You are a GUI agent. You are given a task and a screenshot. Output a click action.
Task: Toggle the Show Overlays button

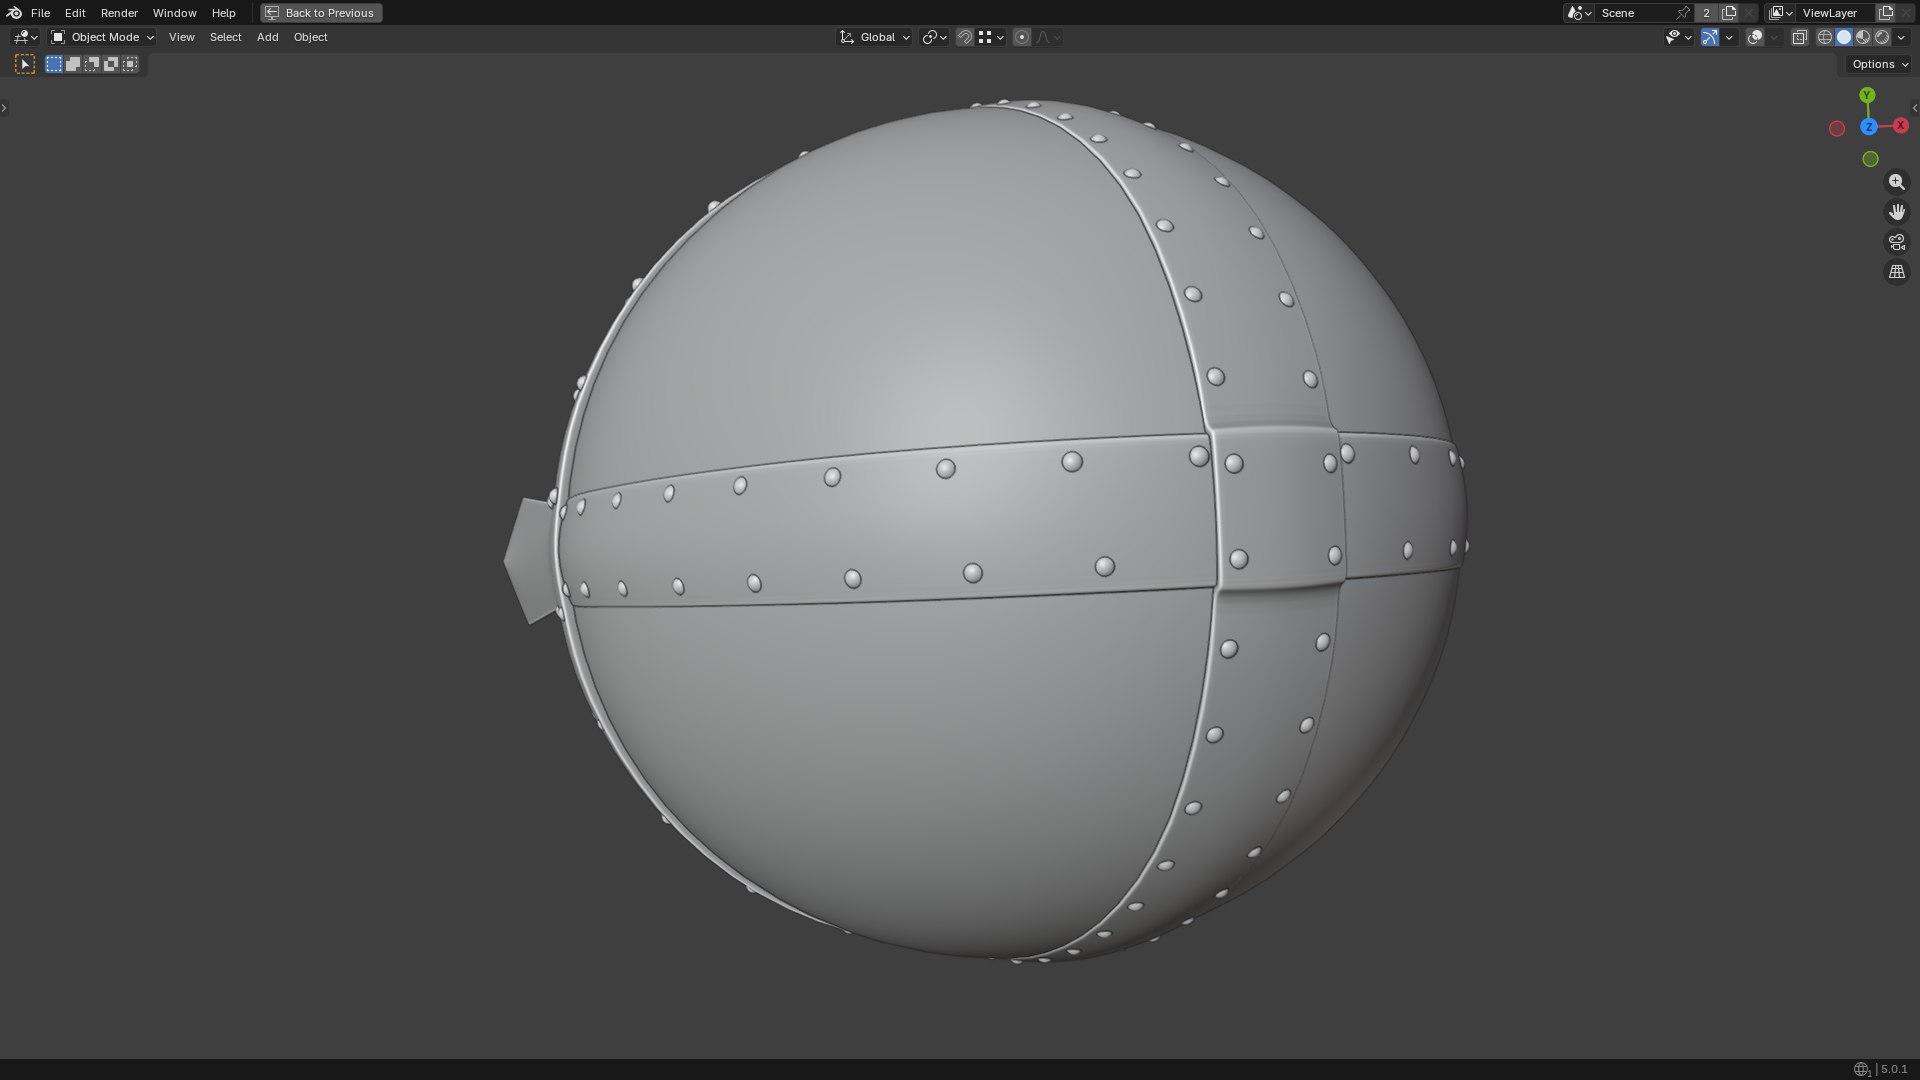[1755, 37]
